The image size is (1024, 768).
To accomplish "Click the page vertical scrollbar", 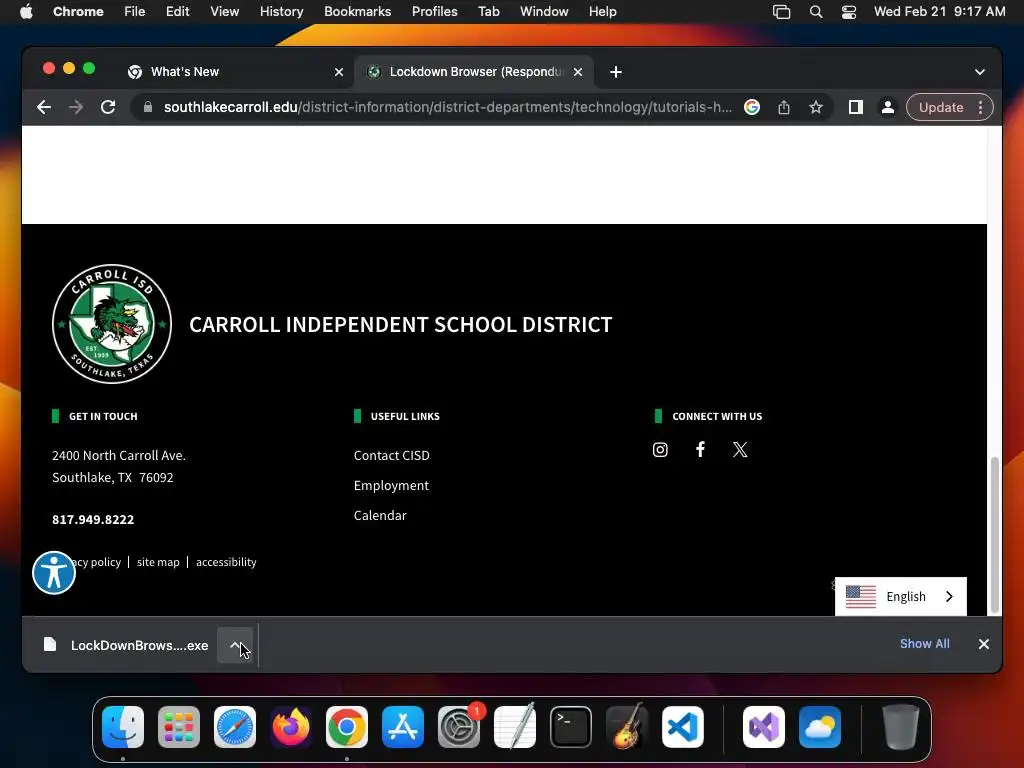I will [995, 534].
